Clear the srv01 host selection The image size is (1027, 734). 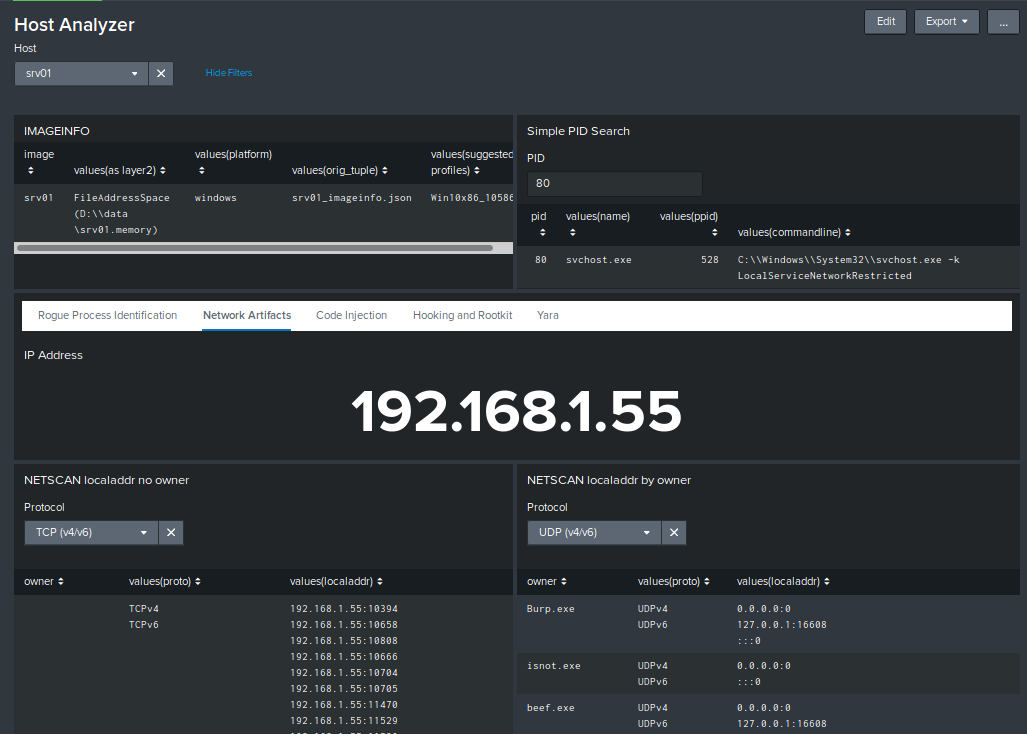161,73
